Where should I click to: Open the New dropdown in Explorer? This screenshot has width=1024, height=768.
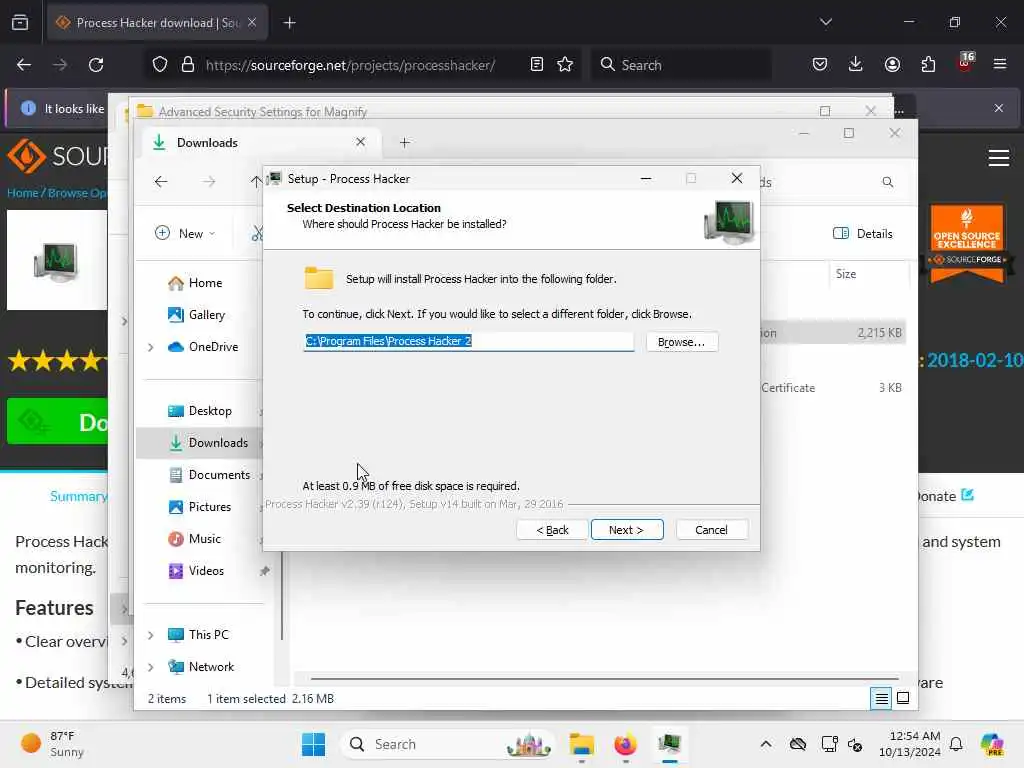tap(185, 233)
